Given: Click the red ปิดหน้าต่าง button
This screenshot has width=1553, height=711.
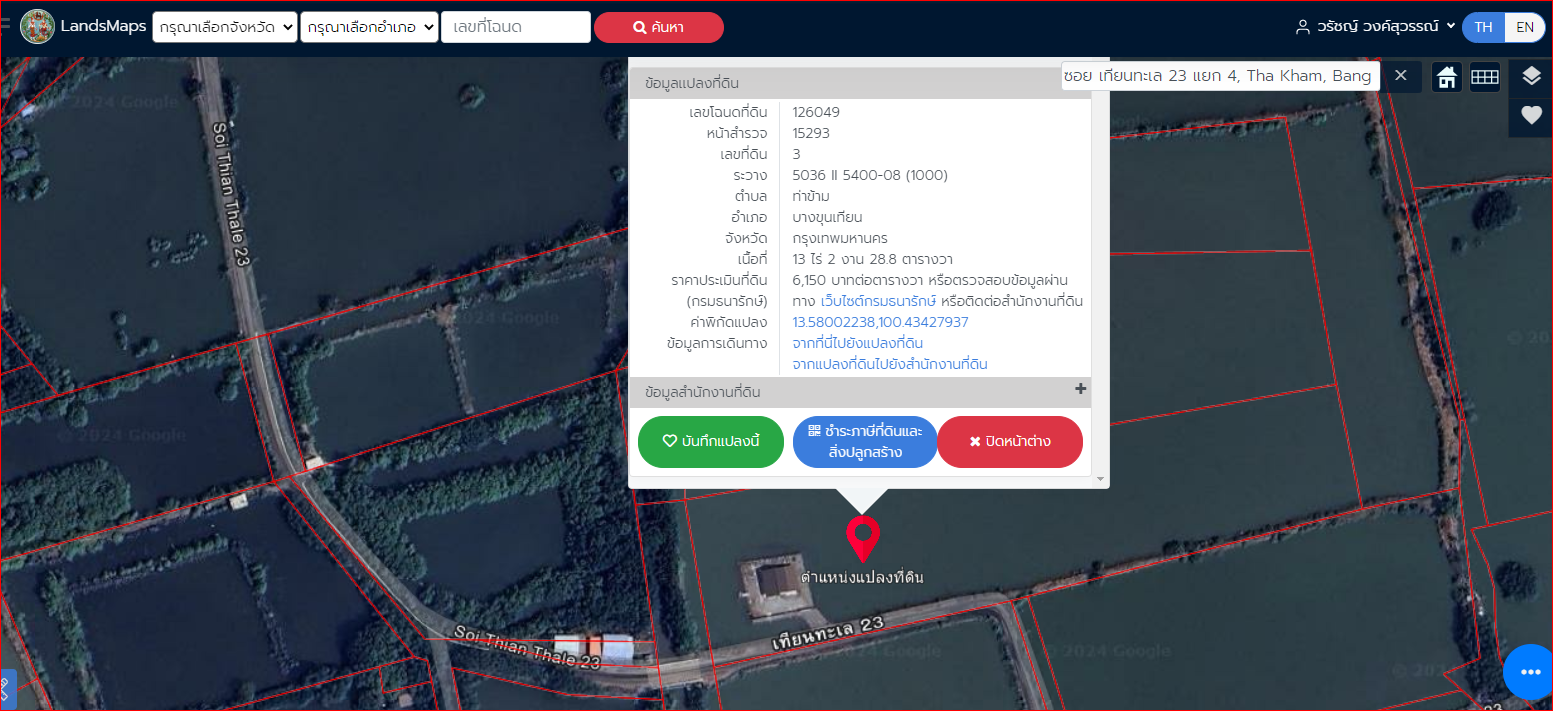Looking at the screenshot, I should [1010, 442].
